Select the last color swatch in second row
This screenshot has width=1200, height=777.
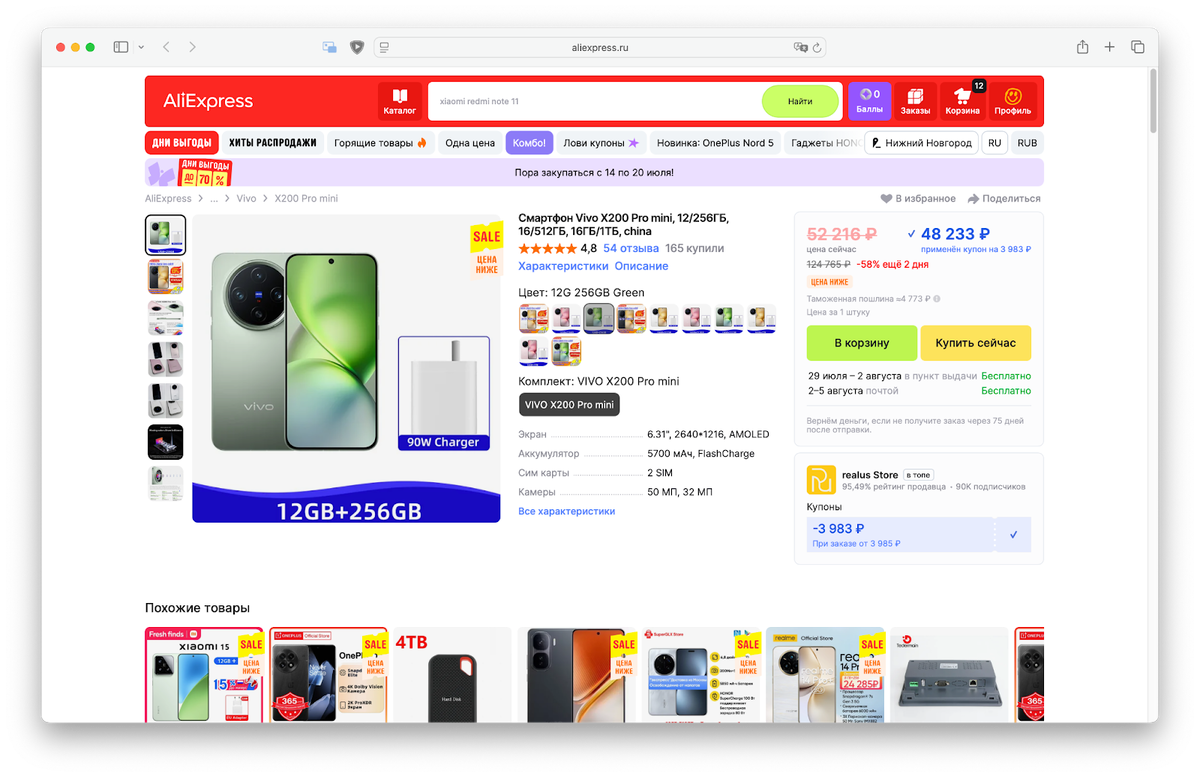click(567, 351)
